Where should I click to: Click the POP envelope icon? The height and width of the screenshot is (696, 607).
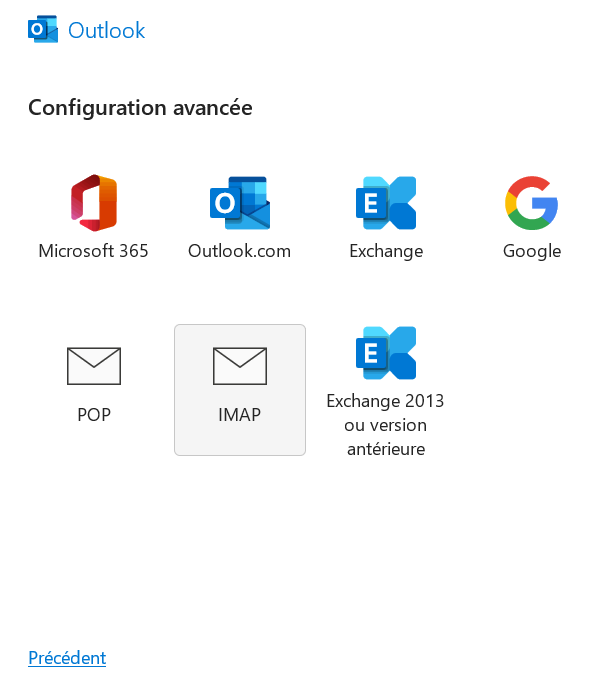(x=94, y=366)
